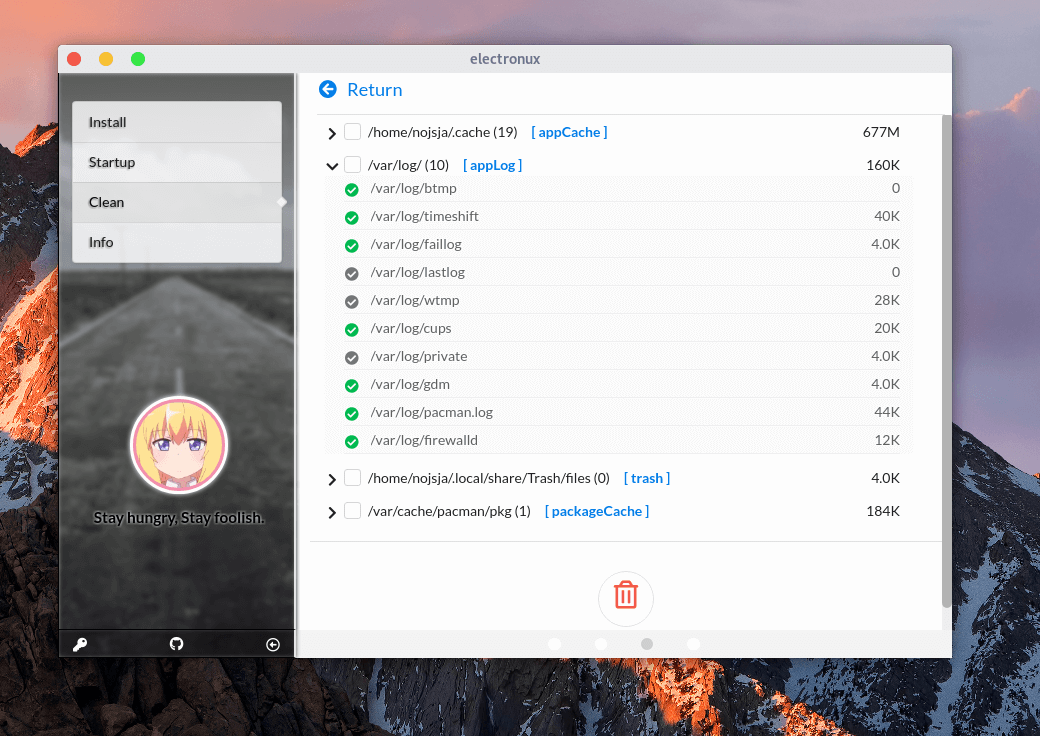Check the /var/log/ group checkbox
This screenshot has height=736, width=1040.
[x=352, y=165]
